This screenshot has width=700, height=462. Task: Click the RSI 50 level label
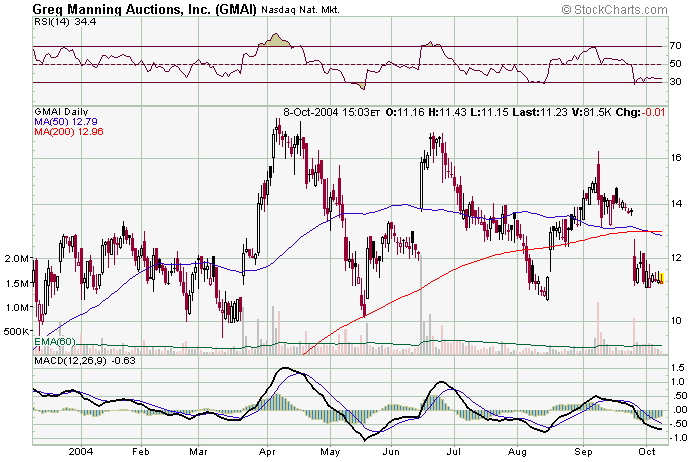675,63
